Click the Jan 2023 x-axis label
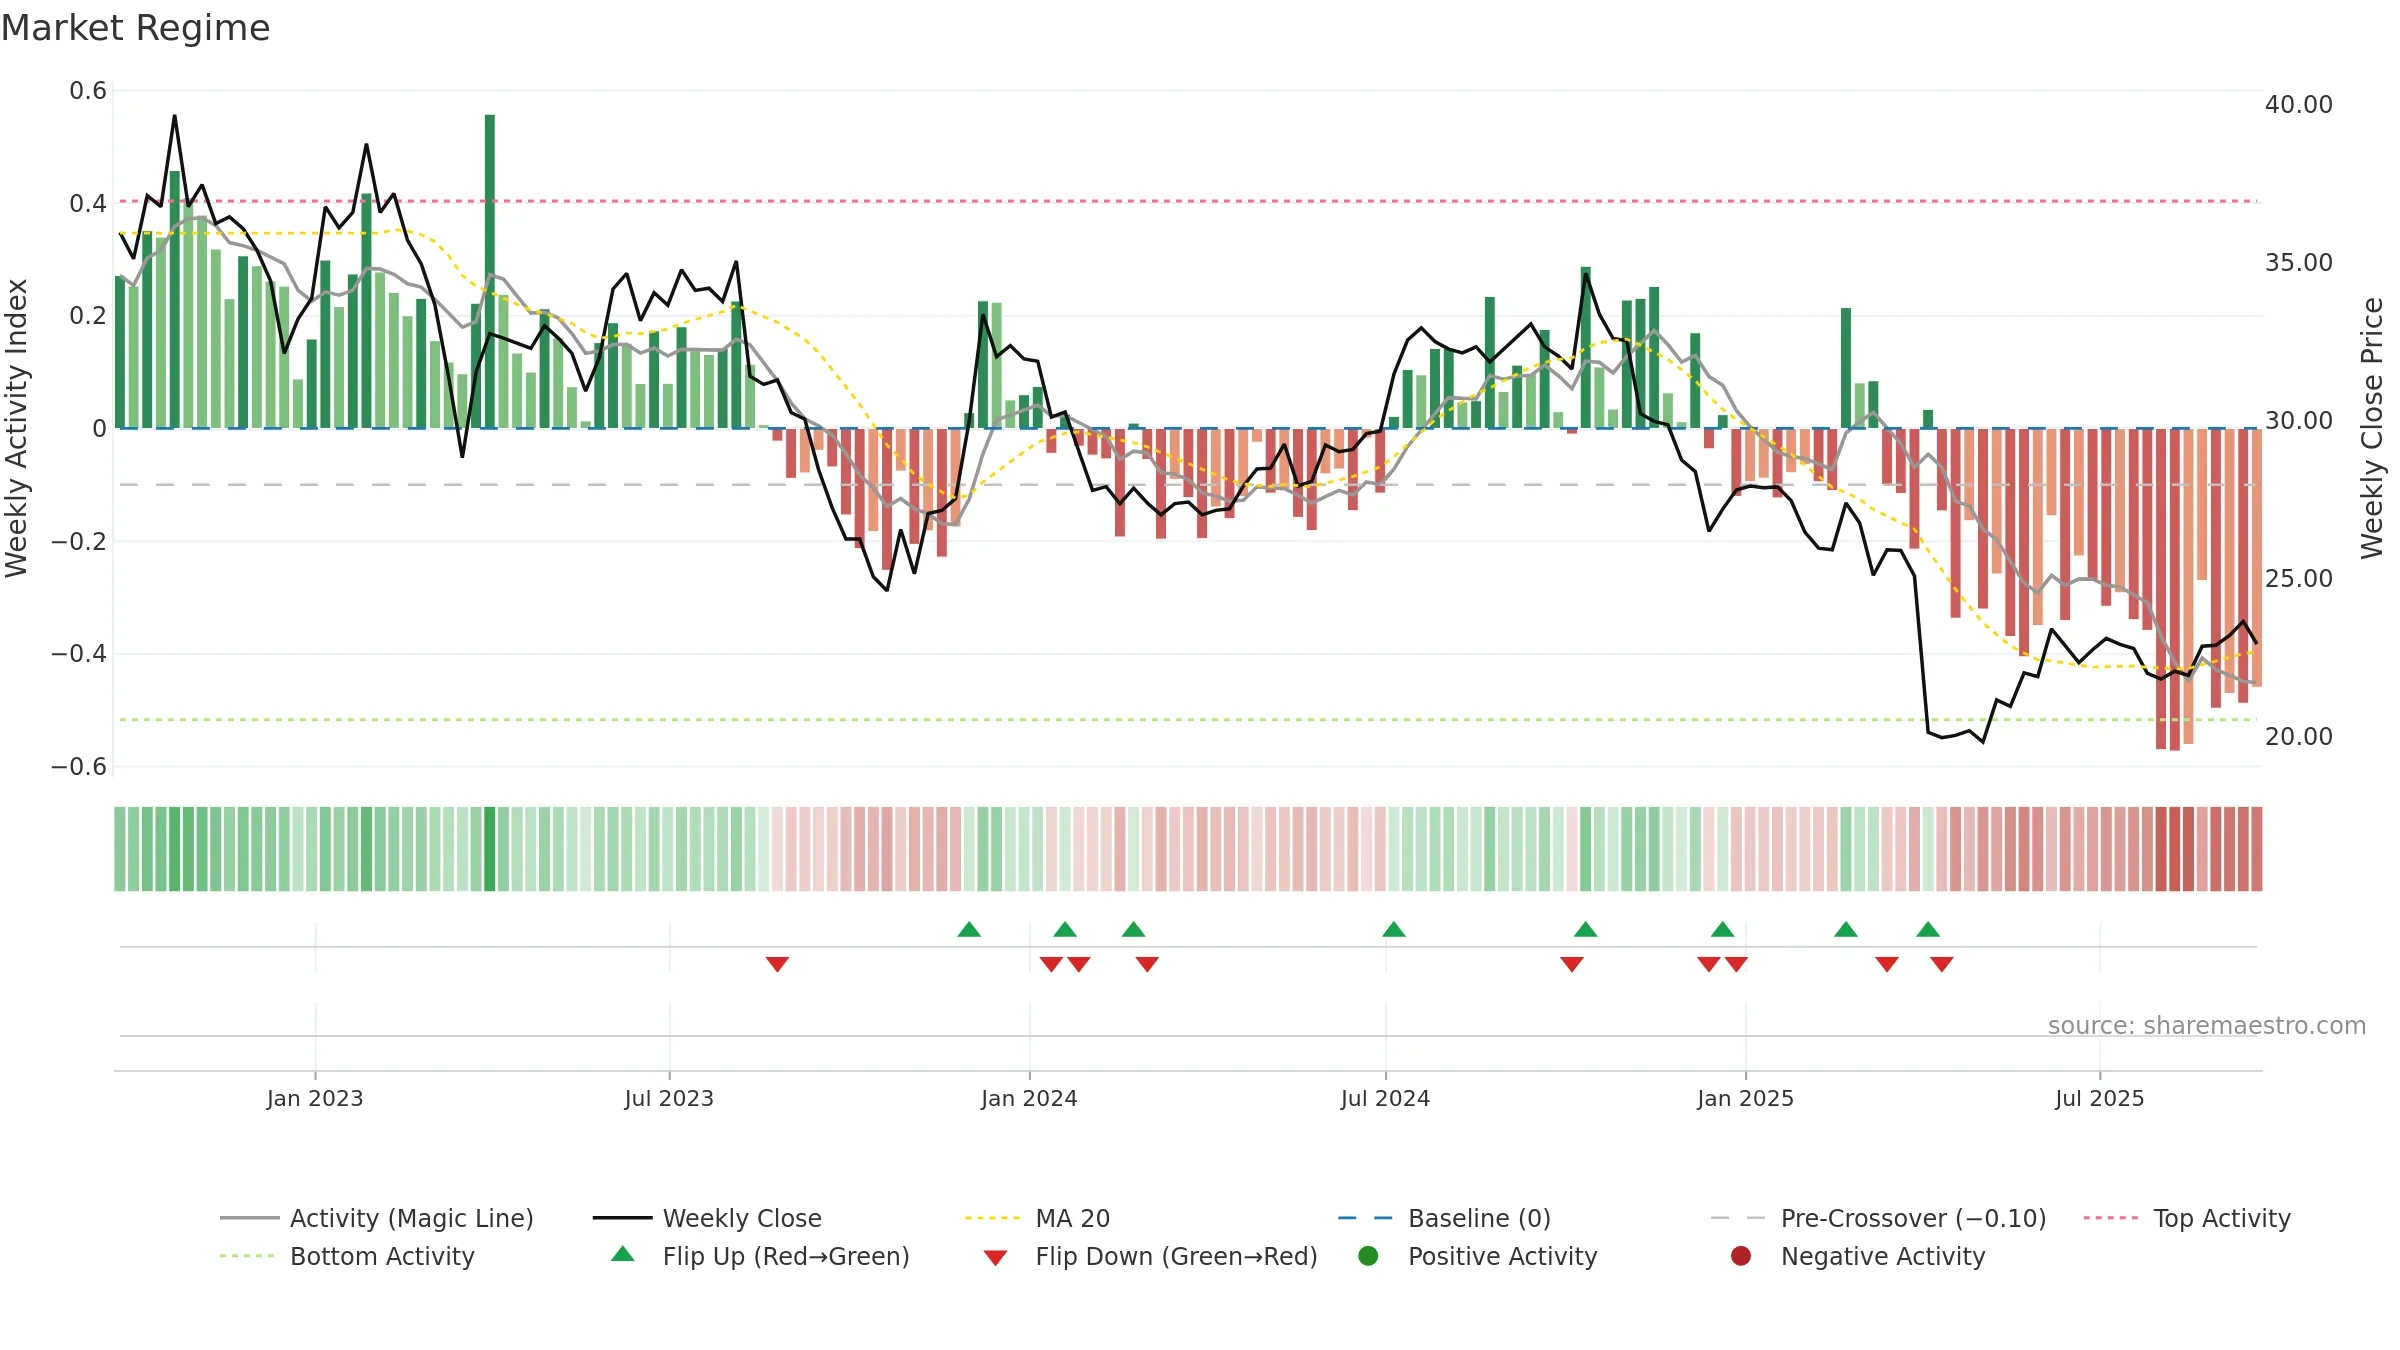 pyautogui.click(x=315, y=1098)
